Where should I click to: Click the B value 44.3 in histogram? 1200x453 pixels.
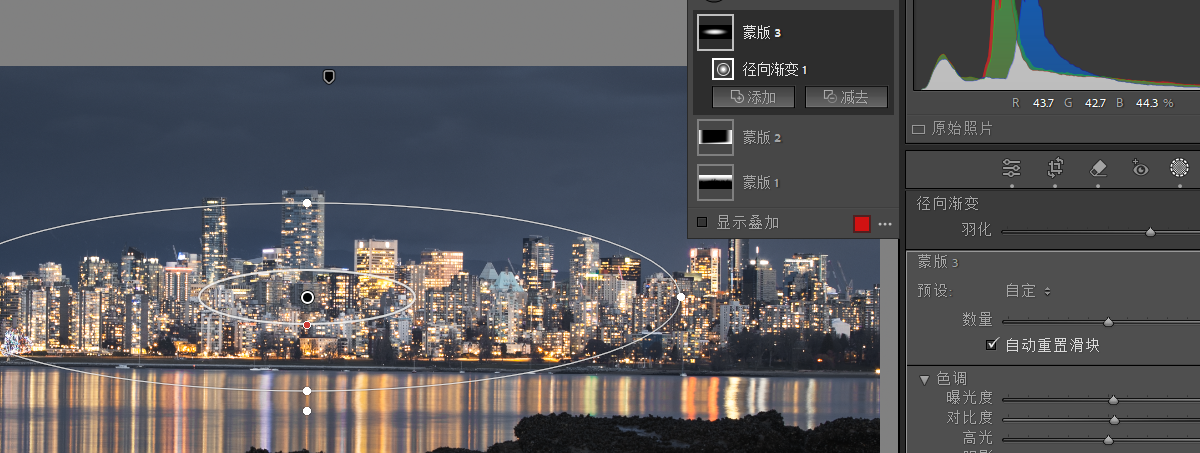1146,102
